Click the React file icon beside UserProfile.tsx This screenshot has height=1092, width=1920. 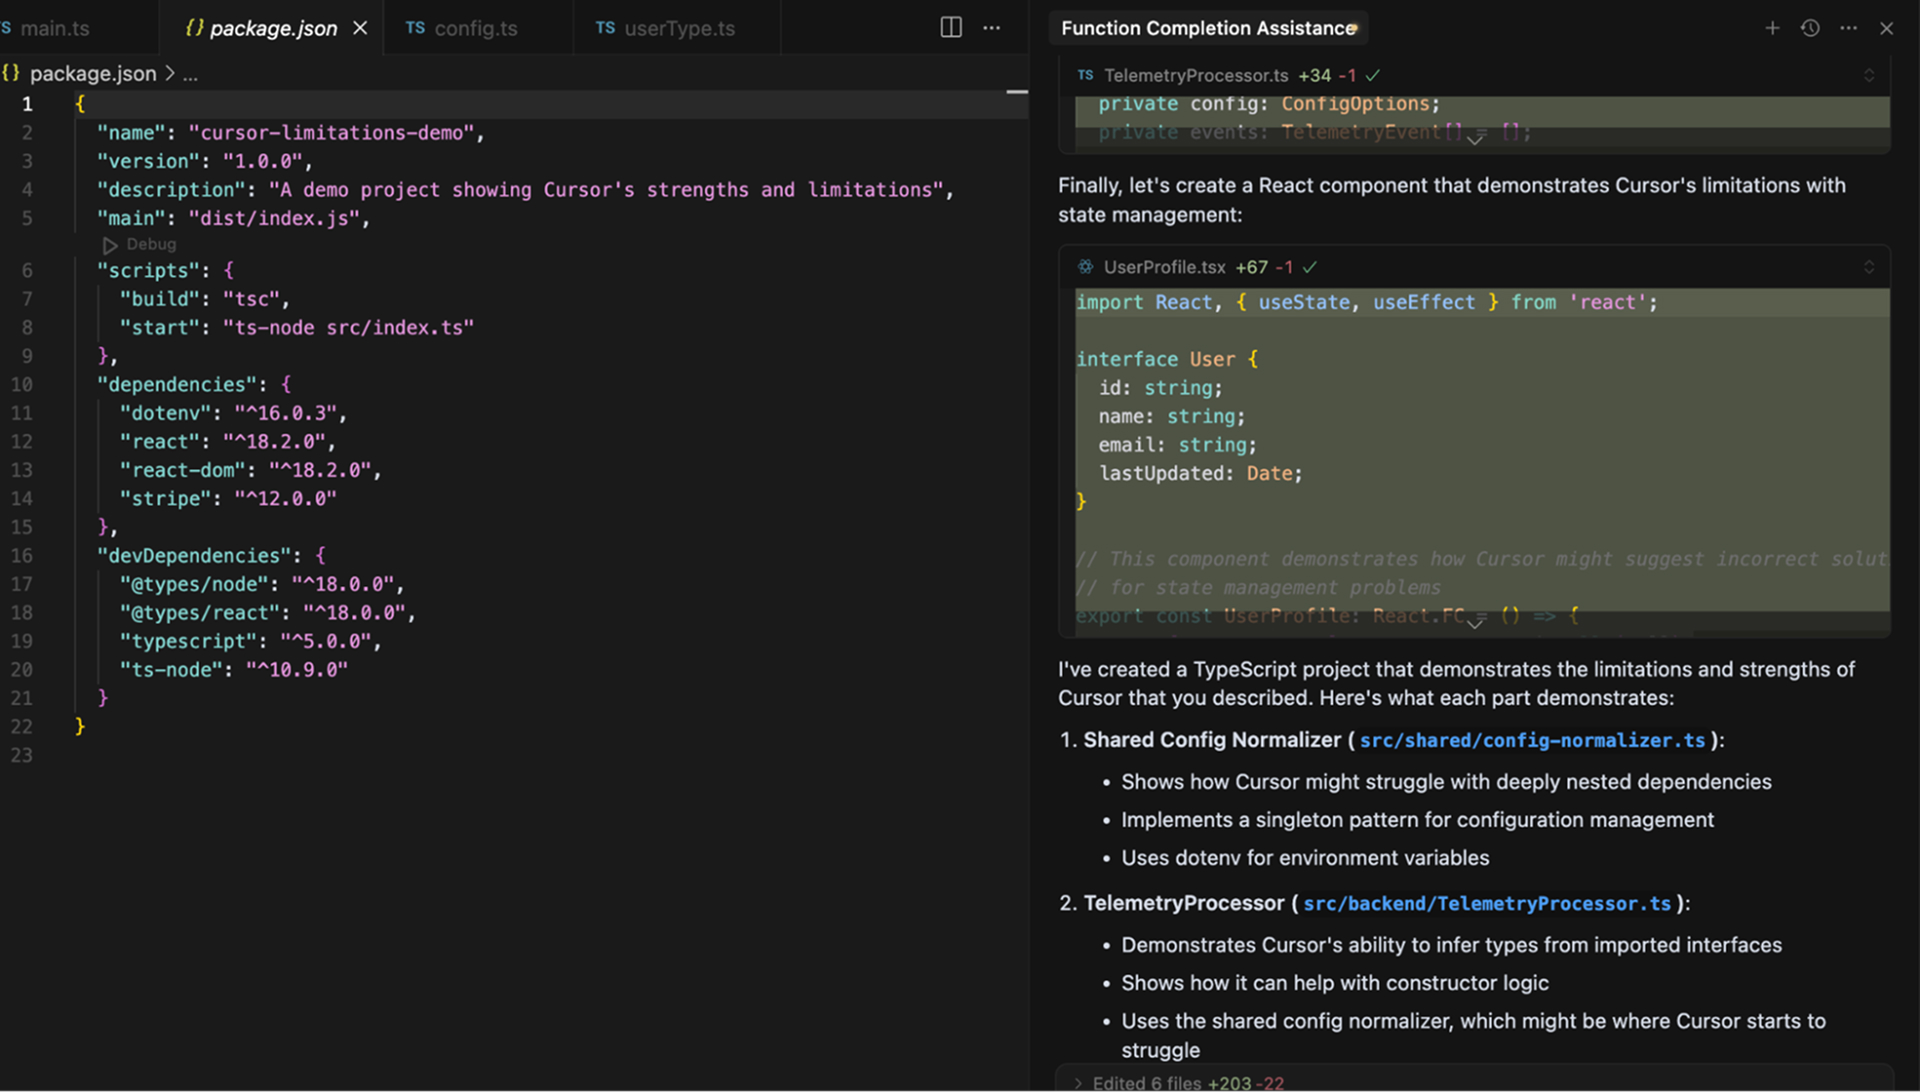coord(1085,267)
